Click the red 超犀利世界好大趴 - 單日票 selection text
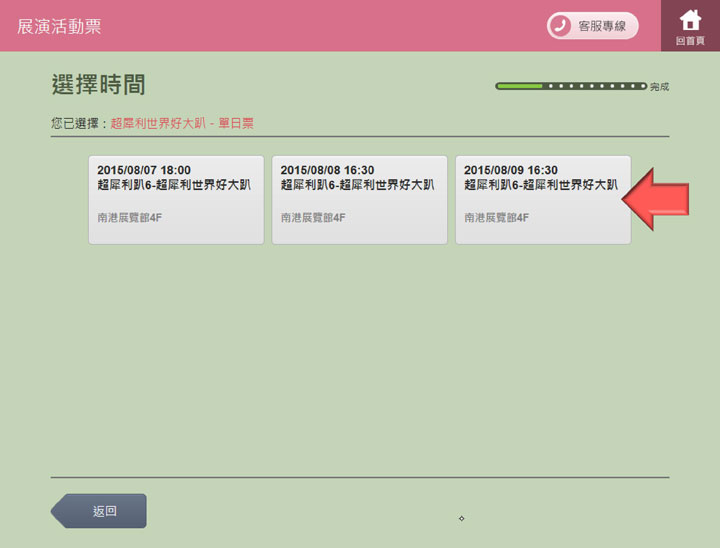720x548 pixels. click(x=182, y=124)
